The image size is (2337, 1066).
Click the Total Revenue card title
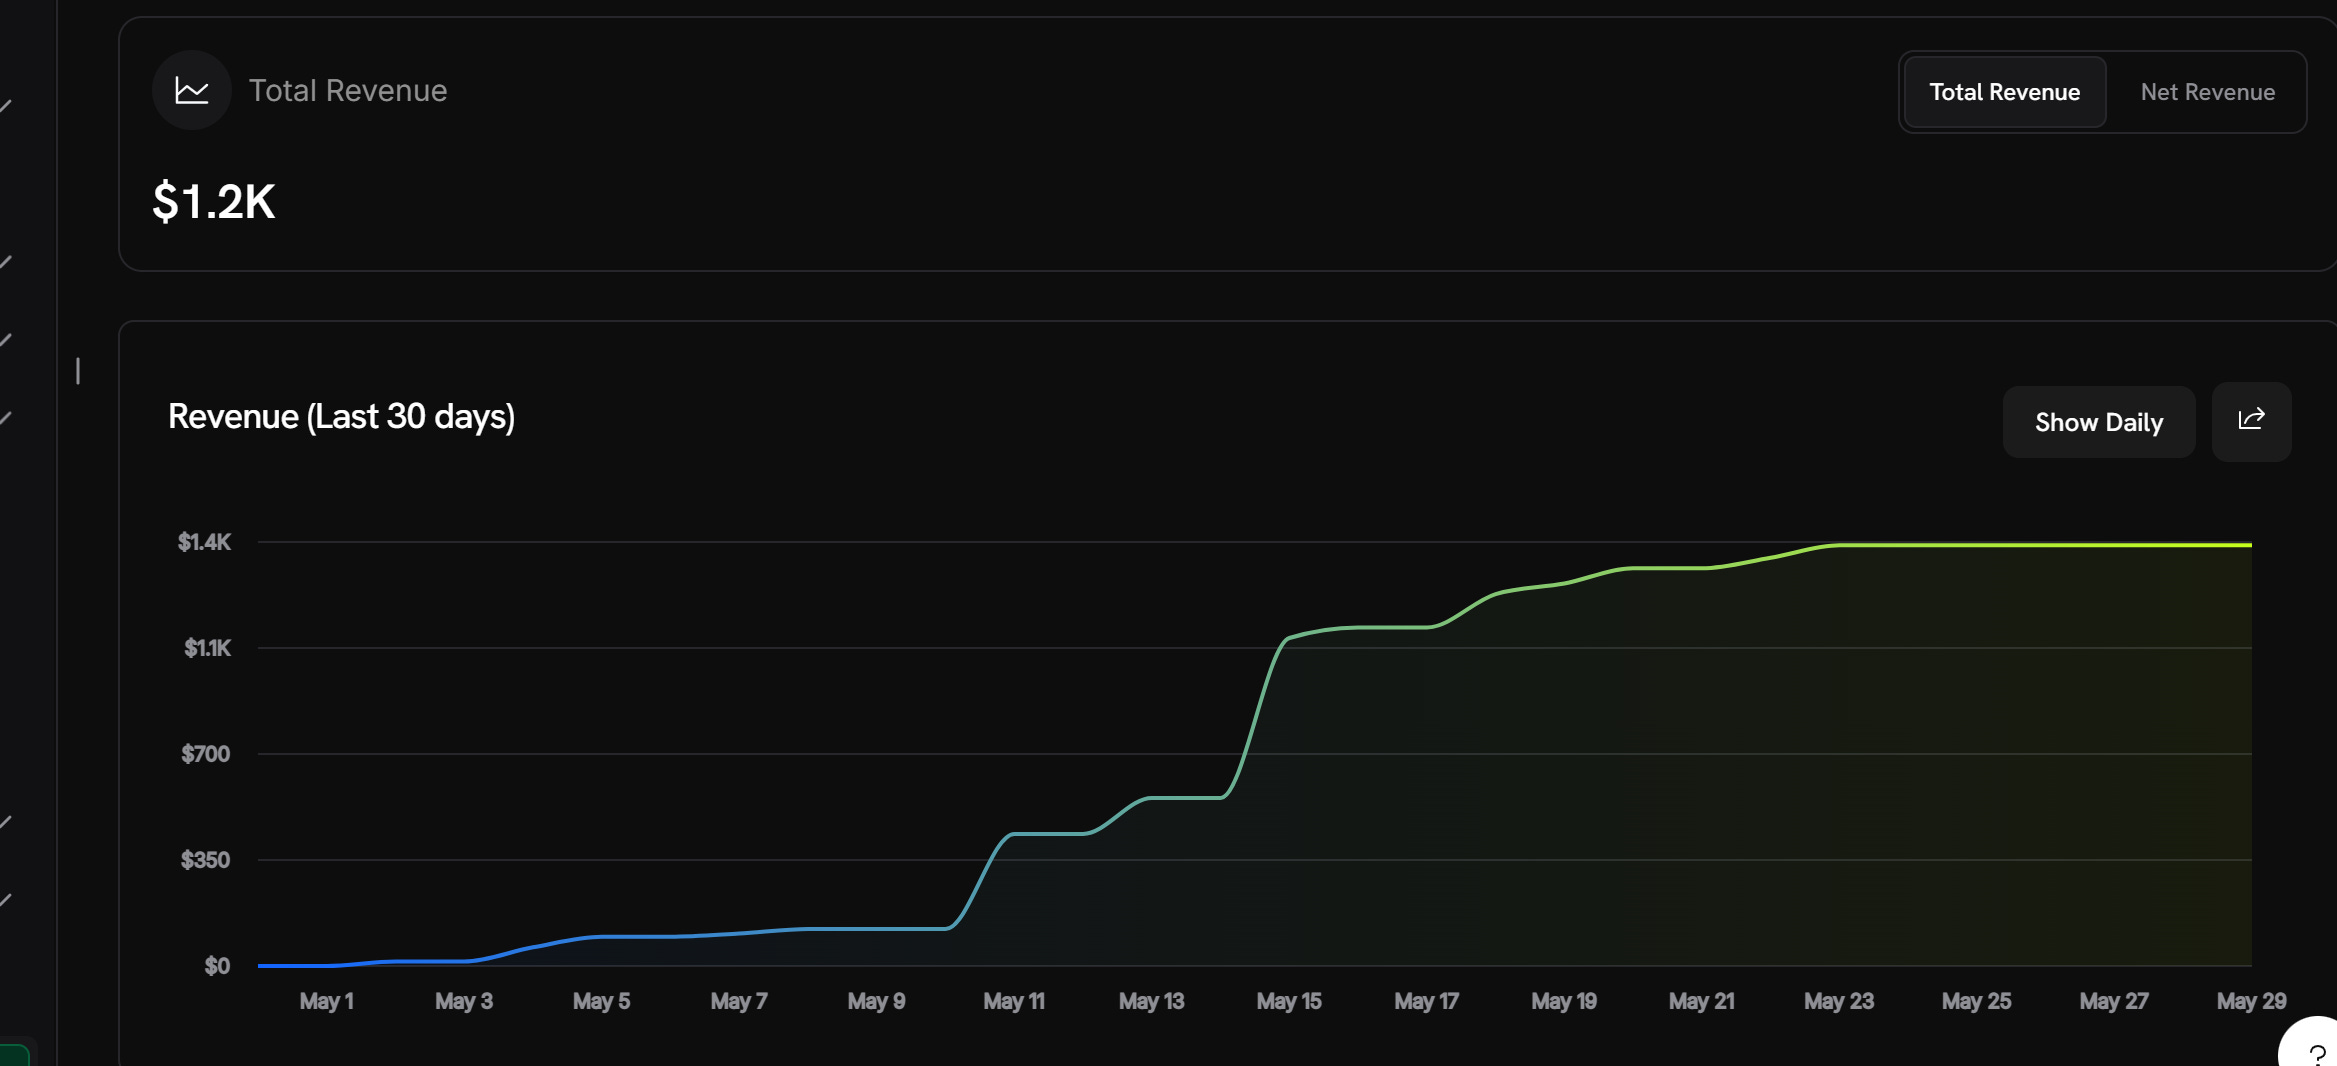click(x=347, y=91)
